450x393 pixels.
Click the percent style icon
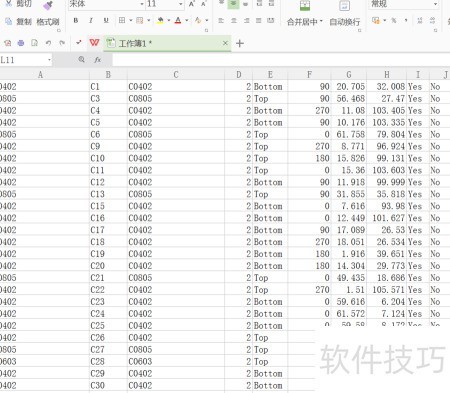(x=394, y=21)
